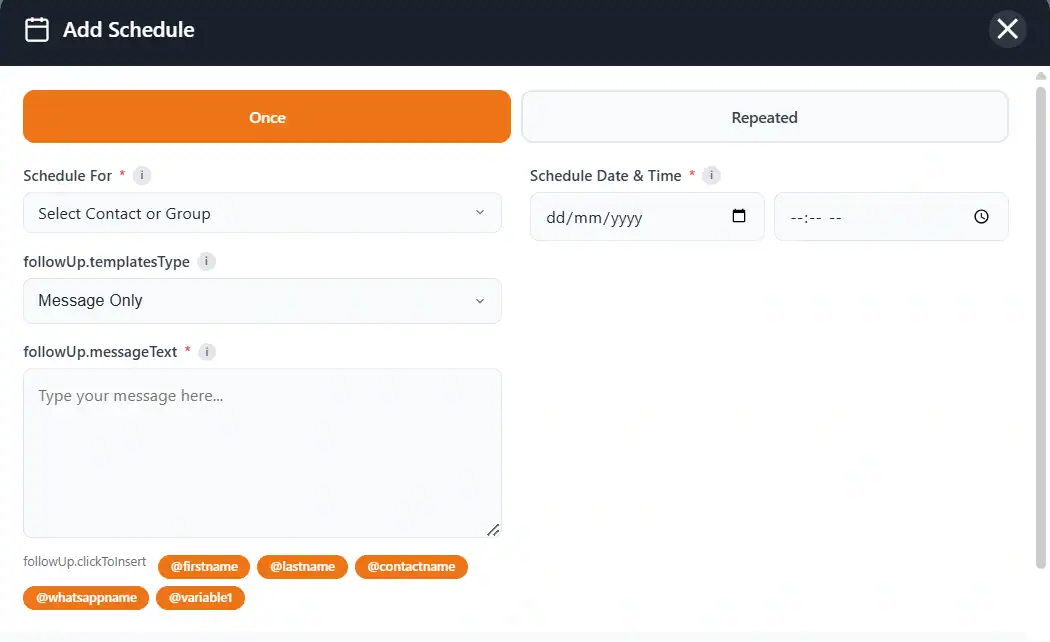The image size is (1050, 642).
Task: Click the info icon next to followUp.templatesType
Action: (206, 262)
